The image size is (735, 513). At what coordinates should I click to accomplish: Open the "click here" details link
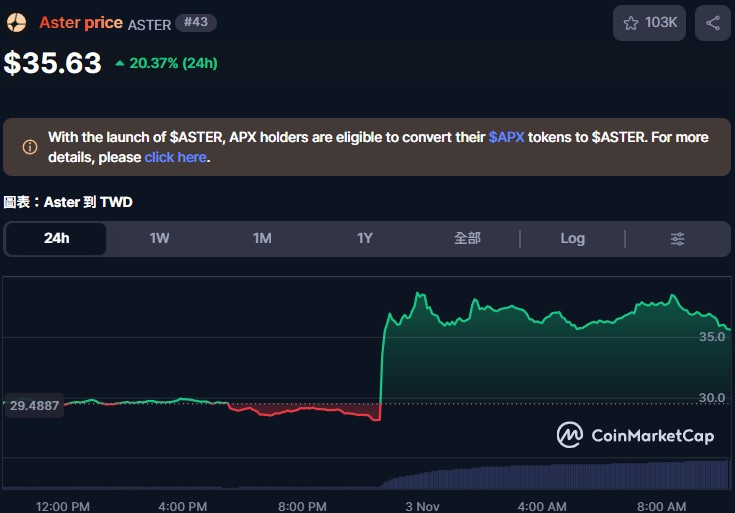click(175, 157)
